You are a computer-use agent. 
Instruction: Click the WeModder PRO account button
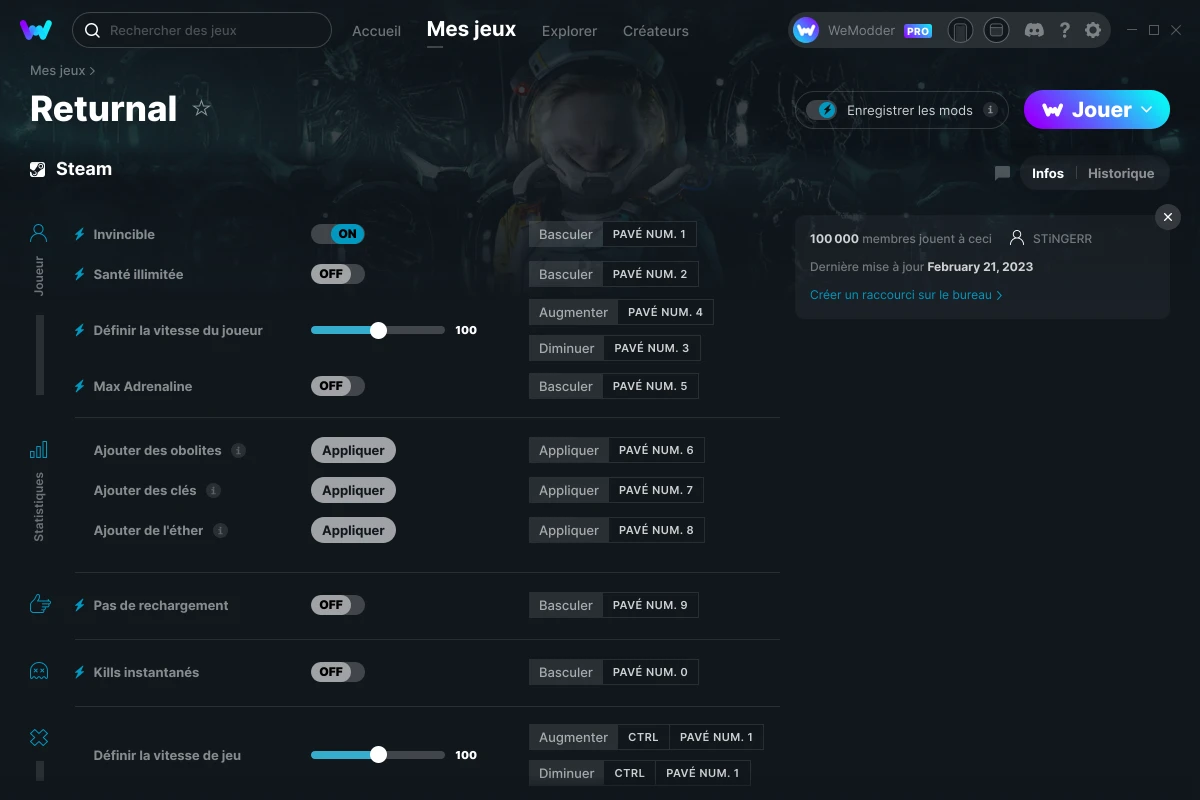click(x=863, y=30)
